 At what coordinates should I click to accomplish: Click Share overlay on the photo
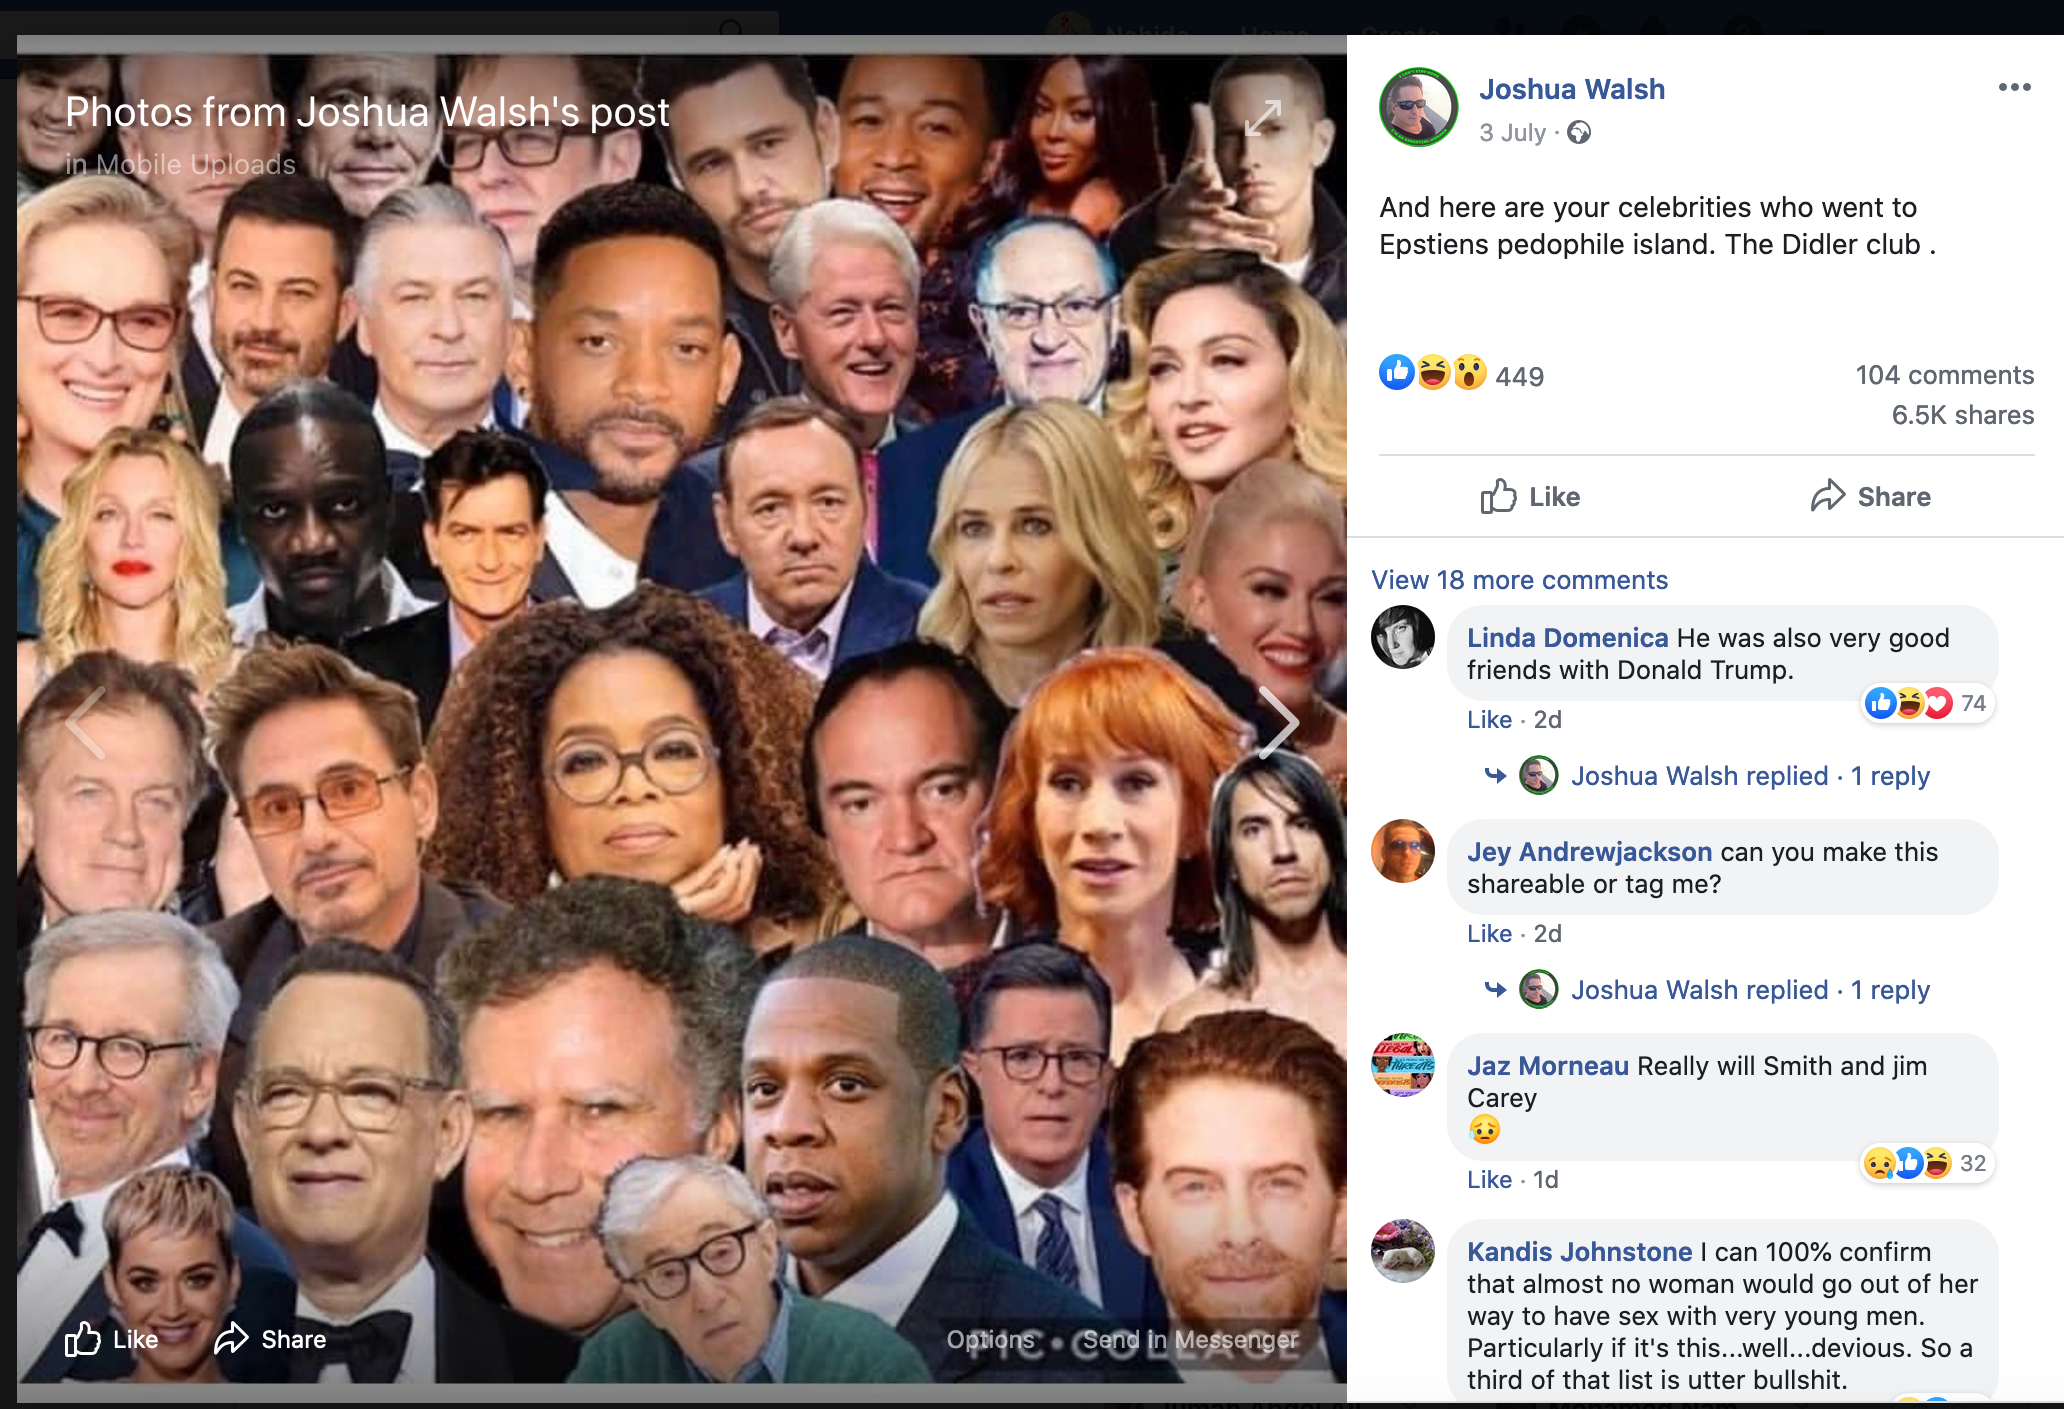point(271,1339)
